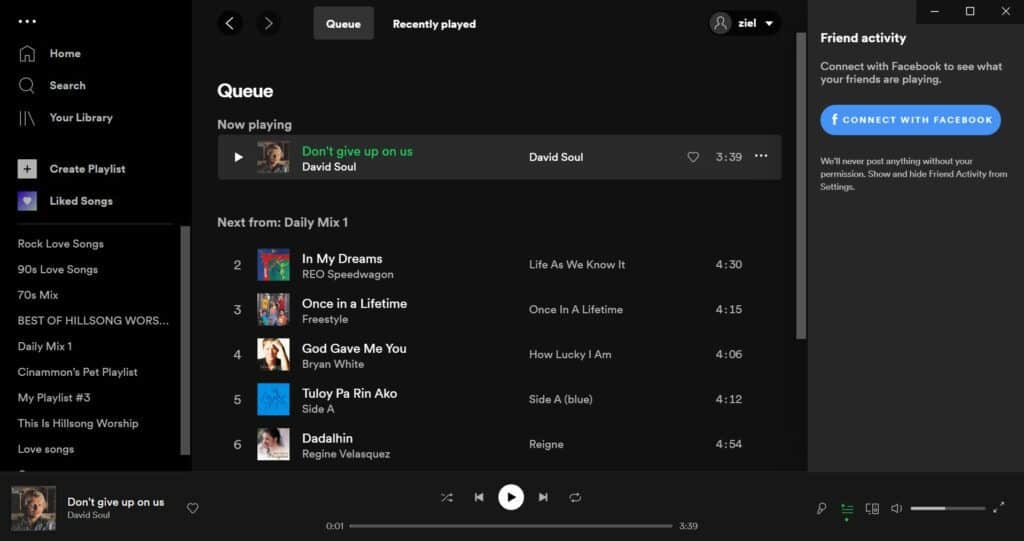Viewport: 1024px width, 541px height.
Task: Go to Home in the sidebar
Action: point(65,54)
